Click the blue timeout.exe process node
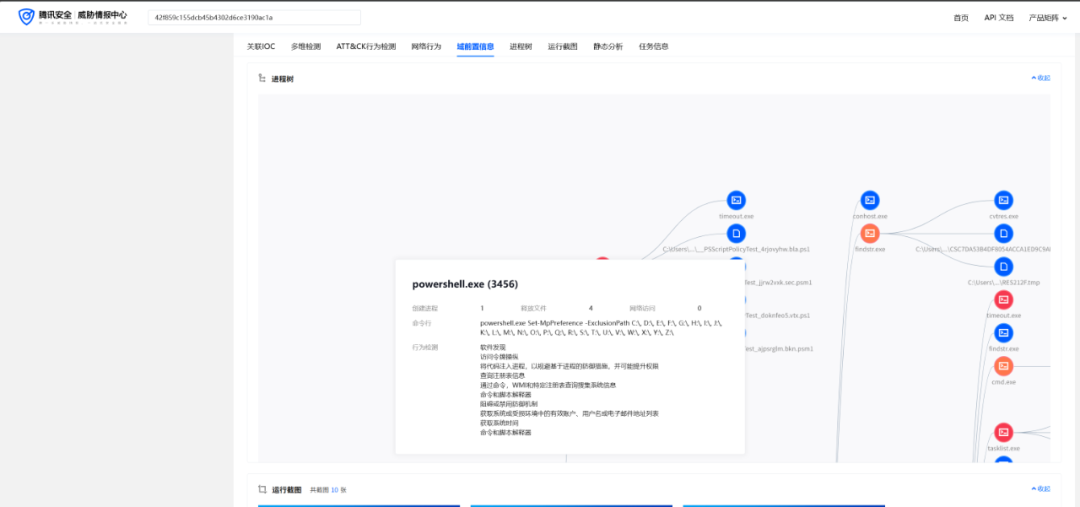The width and height of the screenshot is (1080, 507). click(736, 200)
